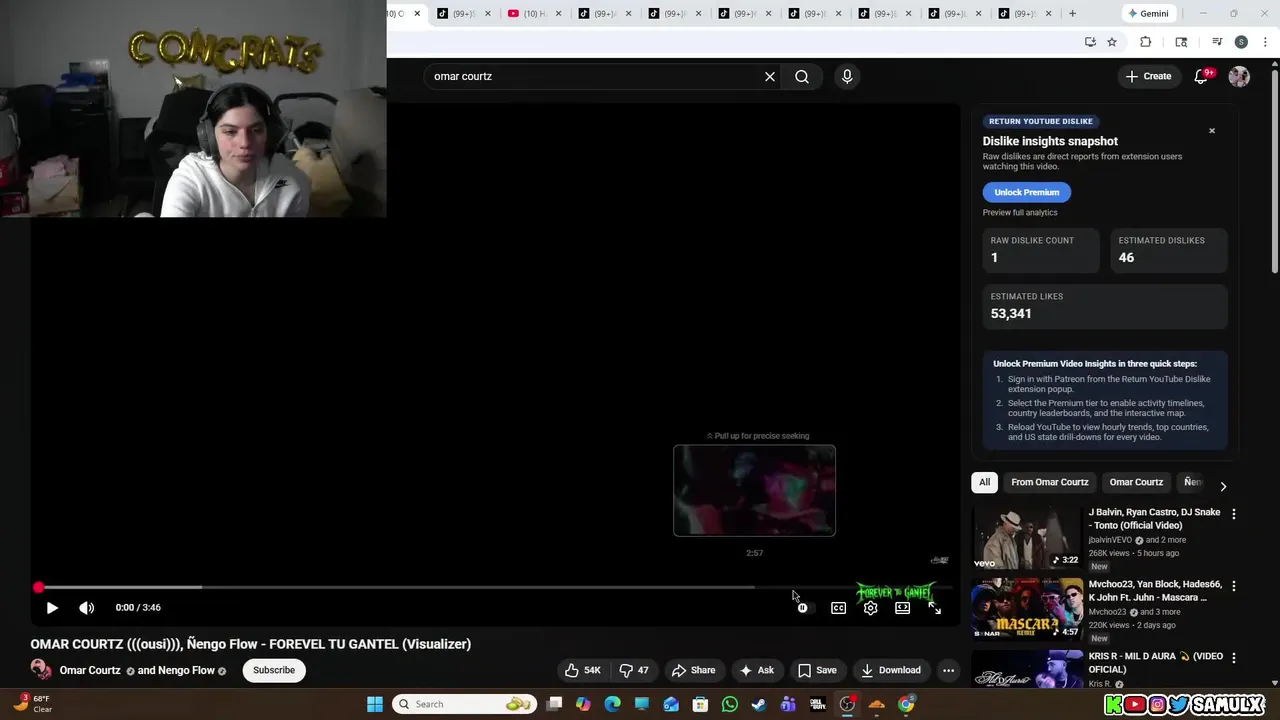This screenshot has height=720, width=1280.
Task: Select the All filter chip
Action: point(984,482)
